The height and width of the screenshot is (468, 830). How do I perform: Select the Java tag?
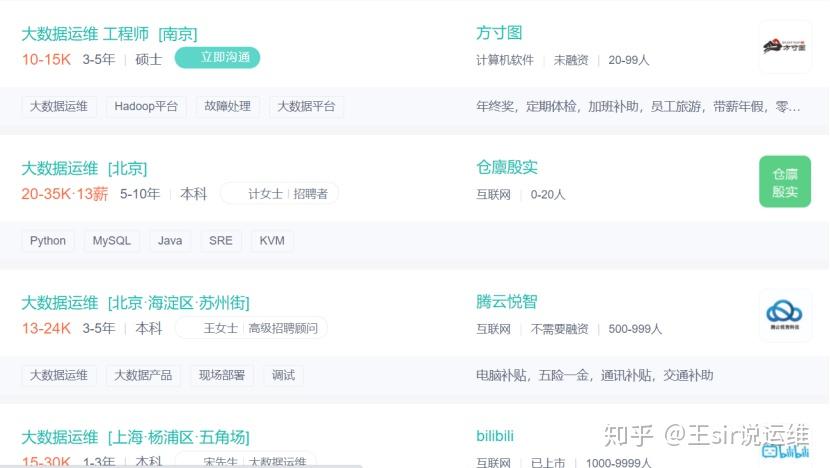coord(170,241)
